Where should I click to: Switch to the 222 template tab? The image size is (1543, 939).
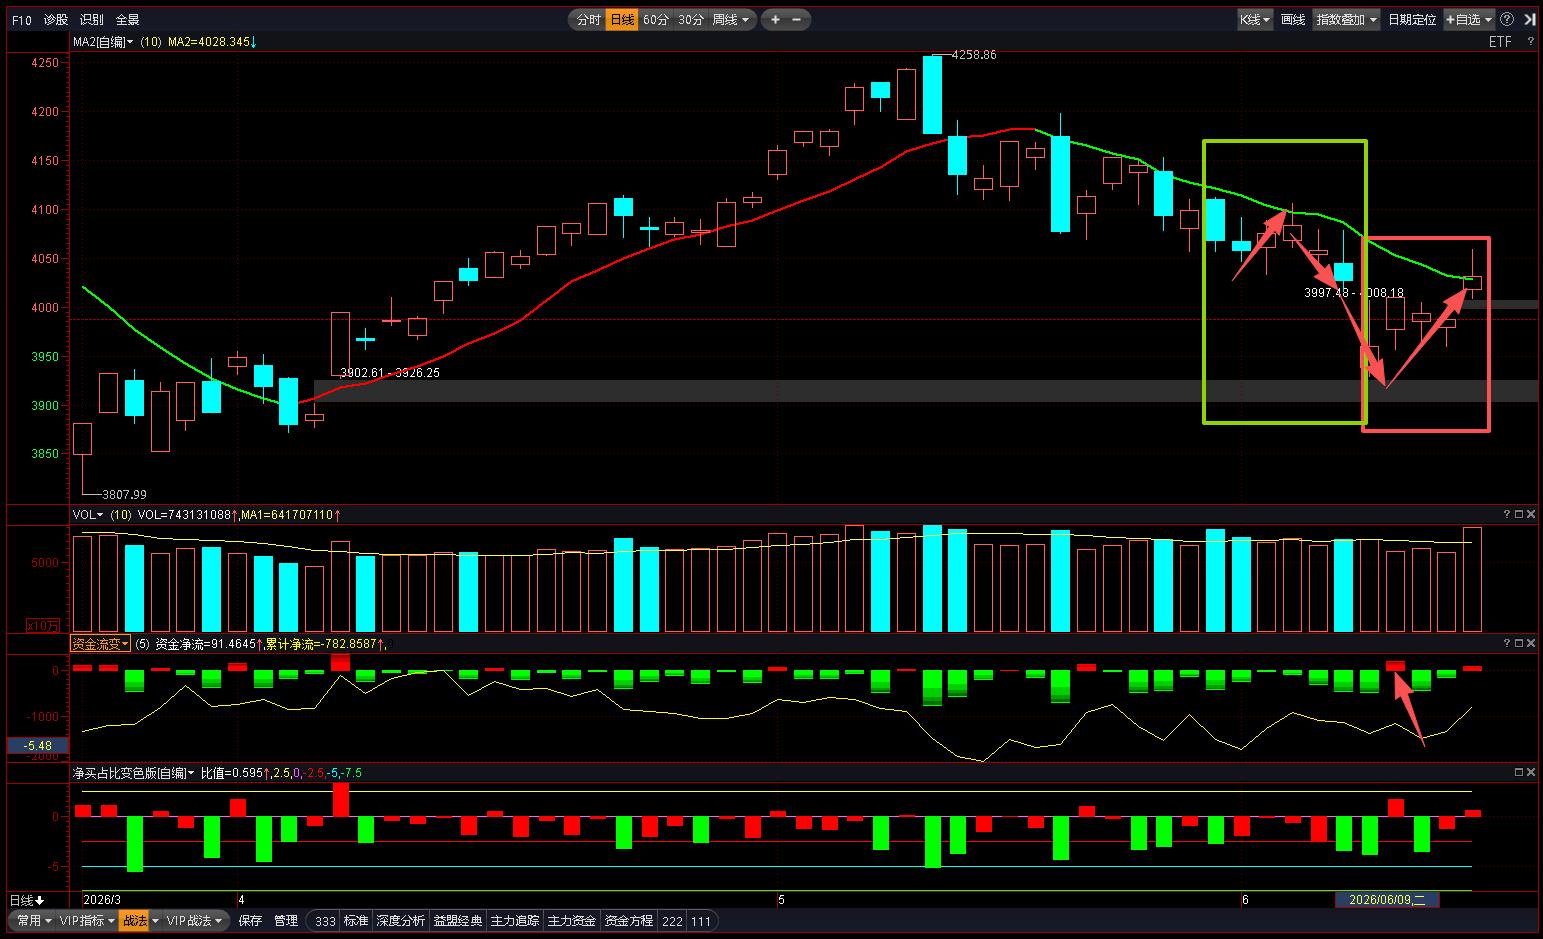pos(672,921)
